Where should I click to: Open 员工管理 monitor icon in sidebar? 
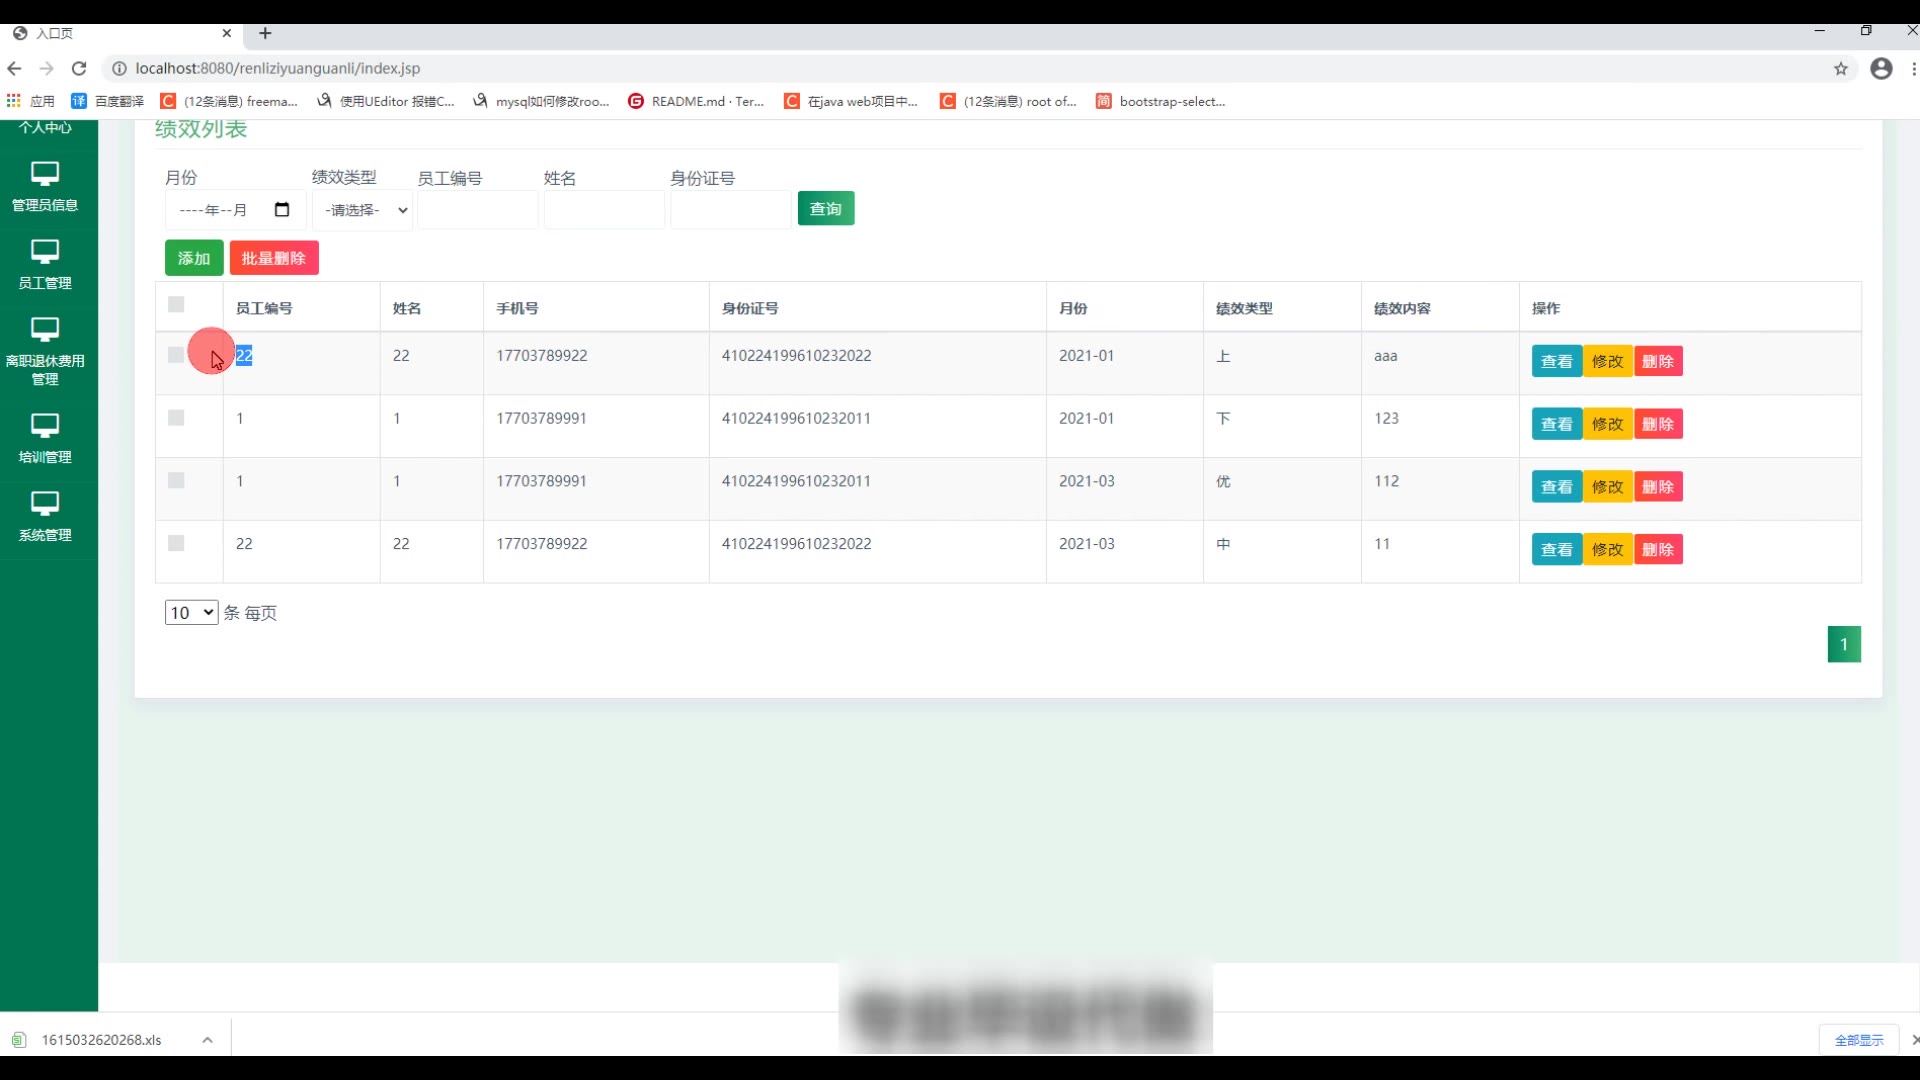45,252
